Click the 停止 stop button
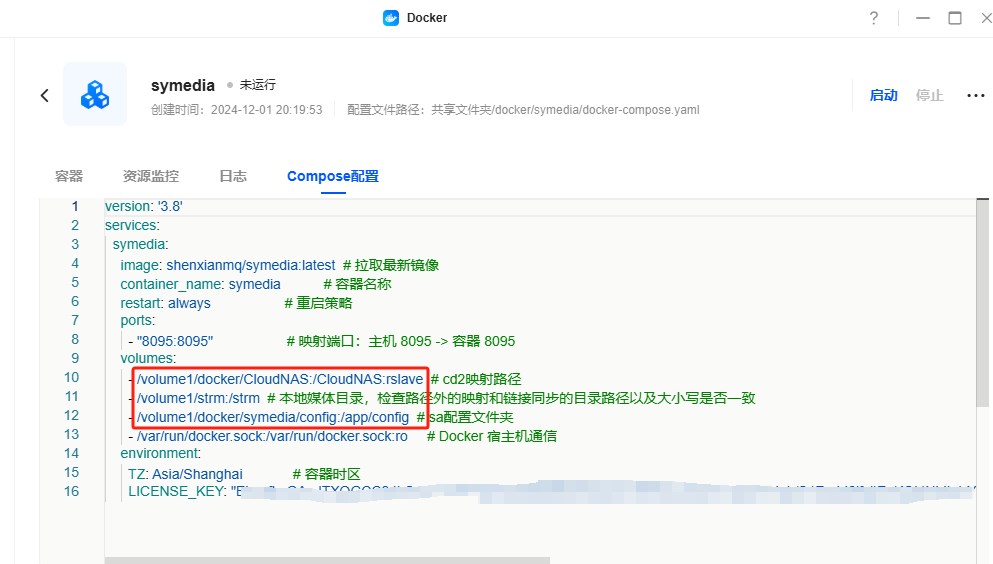Image resolution: width=993 pixels, height=564 pixels. click(929, 95)
